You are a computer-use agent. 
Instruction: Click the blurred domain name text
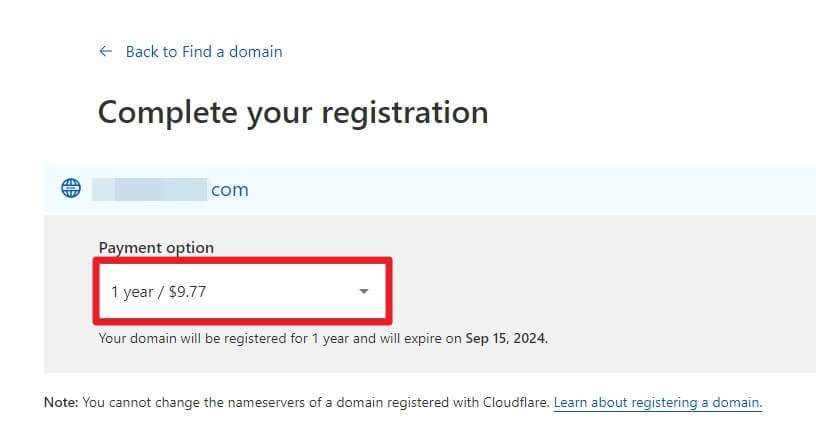click(149, 189)
